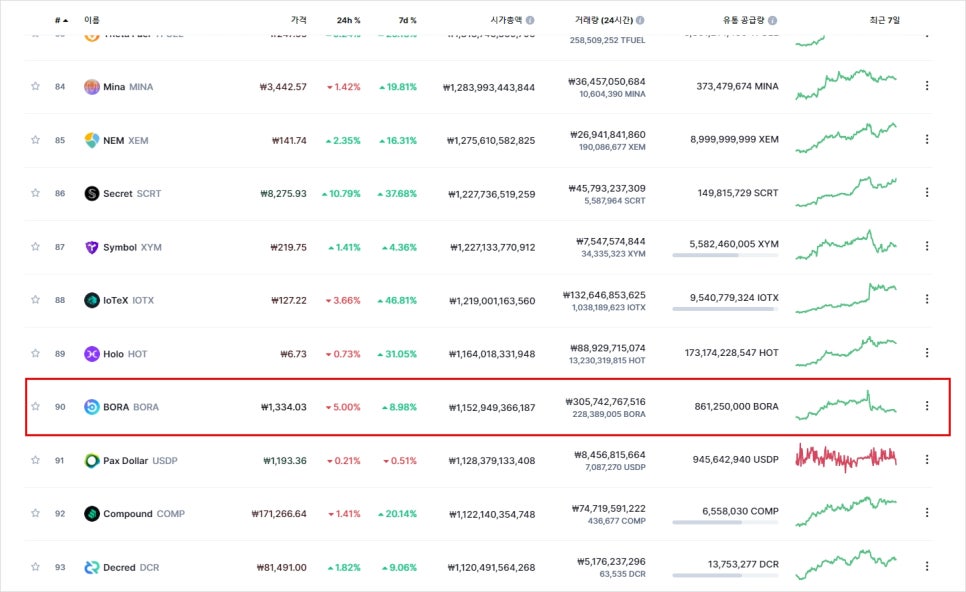Go to the Holo HOT coin page

pos(125,354)
